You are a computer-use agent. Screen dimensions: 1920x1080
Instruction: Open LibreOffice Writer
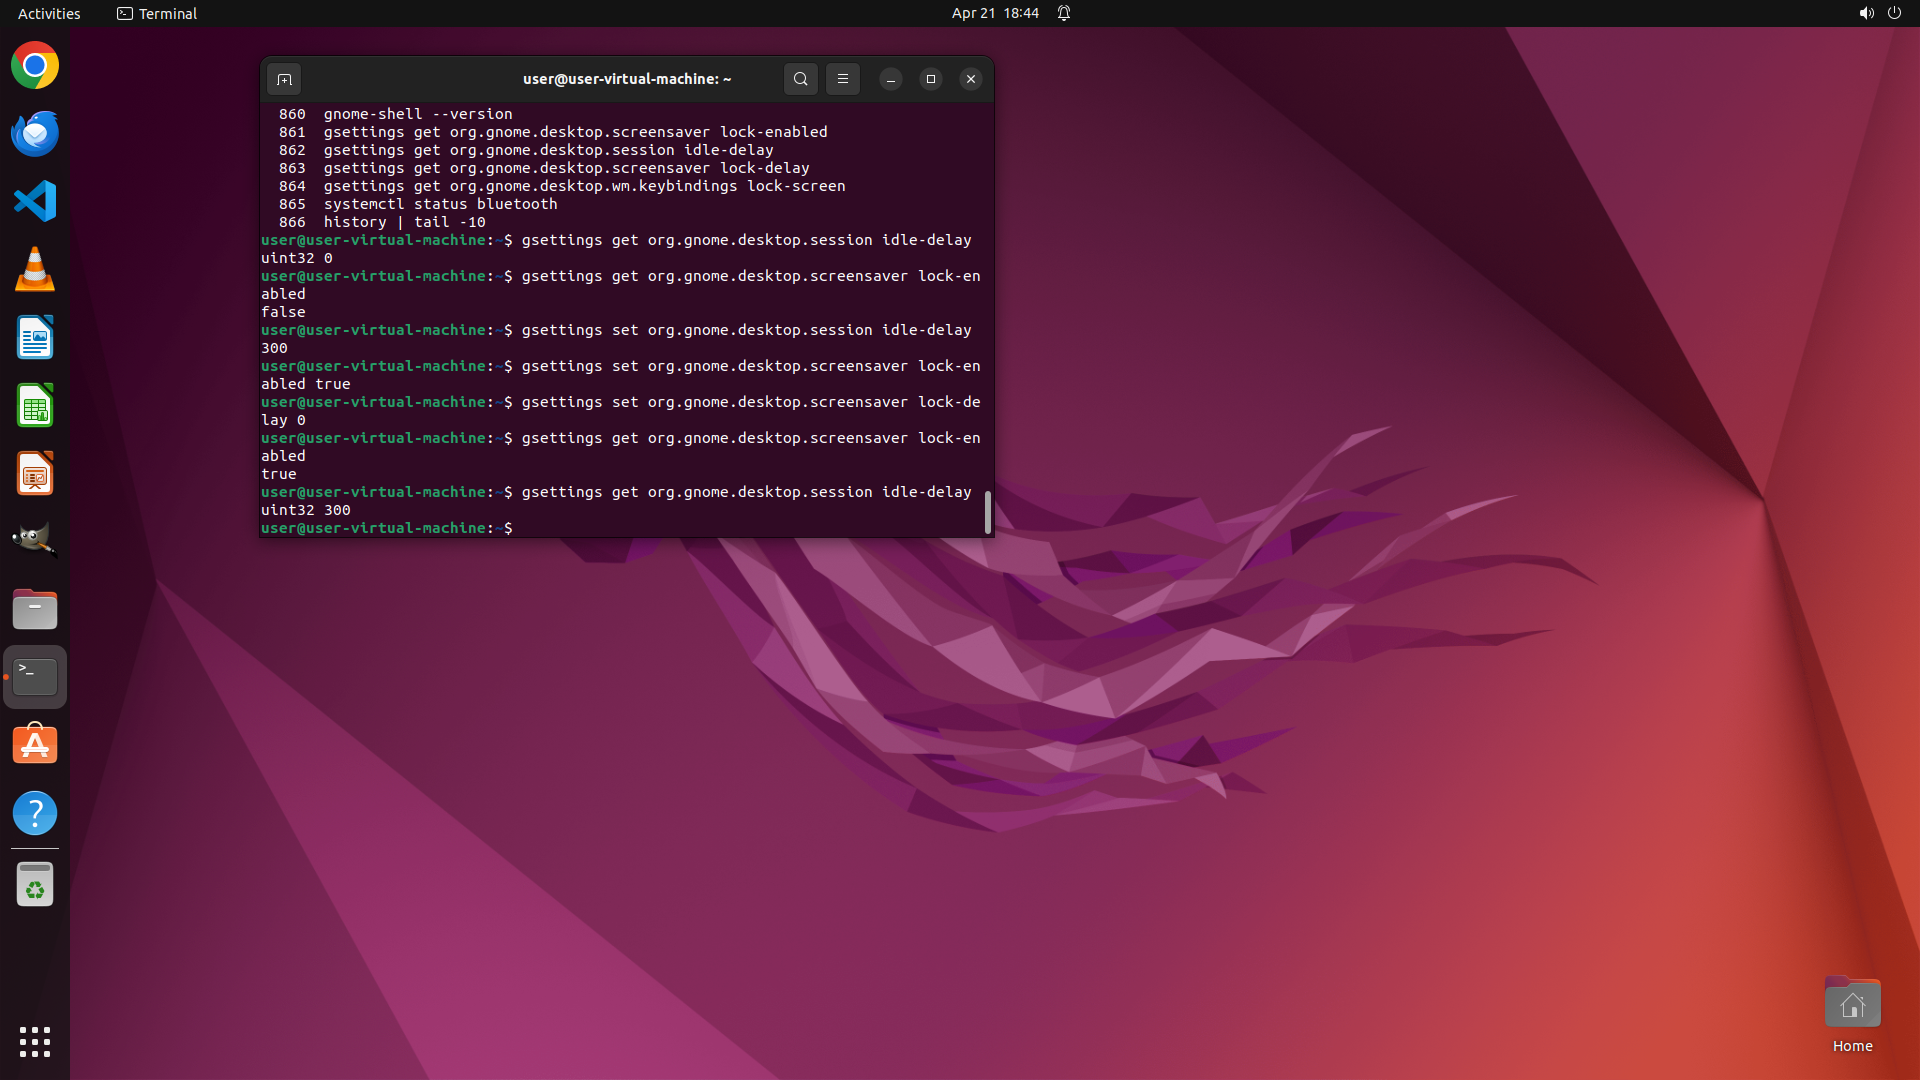pos(35,338)
